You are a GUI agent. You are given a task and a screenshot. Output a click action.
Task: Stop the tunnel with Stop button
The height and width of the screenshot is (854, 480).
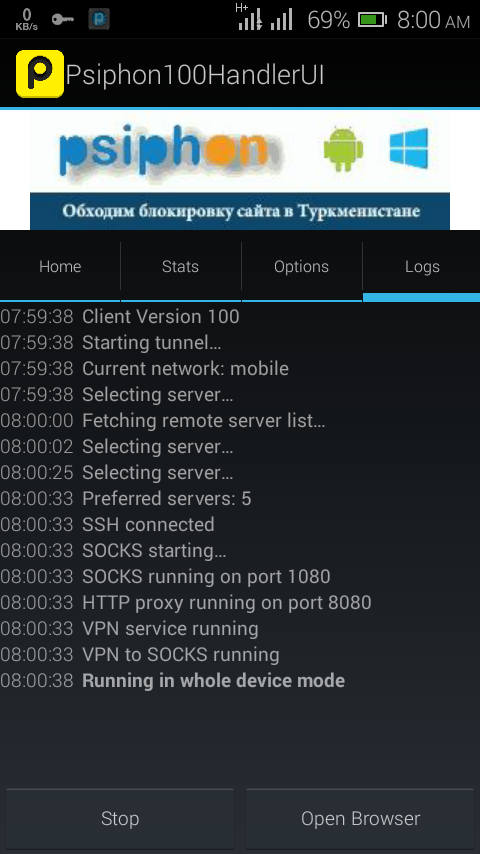(120, 819)
